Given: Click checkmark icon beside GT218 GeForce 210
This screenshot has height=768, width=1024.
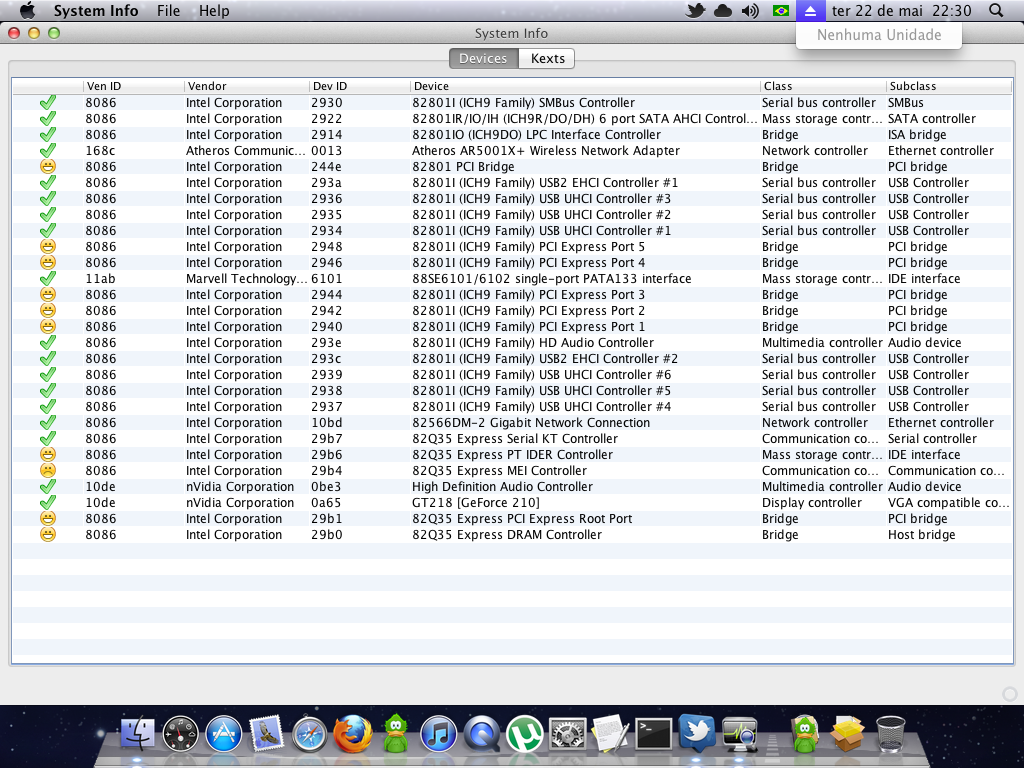Looking at the screenshot, I should tap(47, 503).
